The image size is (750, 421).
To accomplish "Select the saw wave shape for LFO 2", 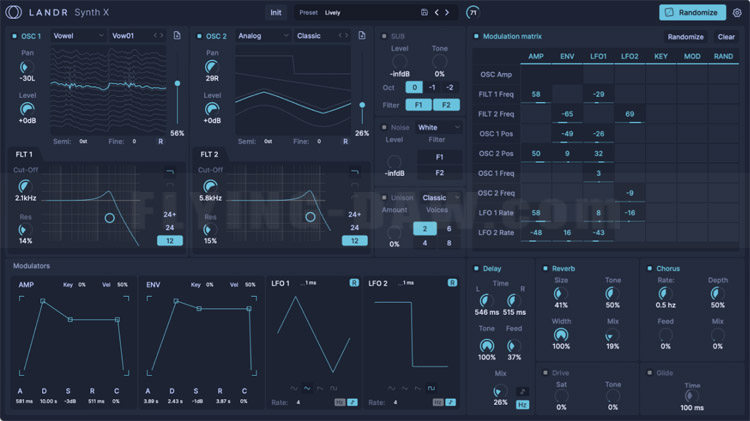I will click(x=418, y=388).
